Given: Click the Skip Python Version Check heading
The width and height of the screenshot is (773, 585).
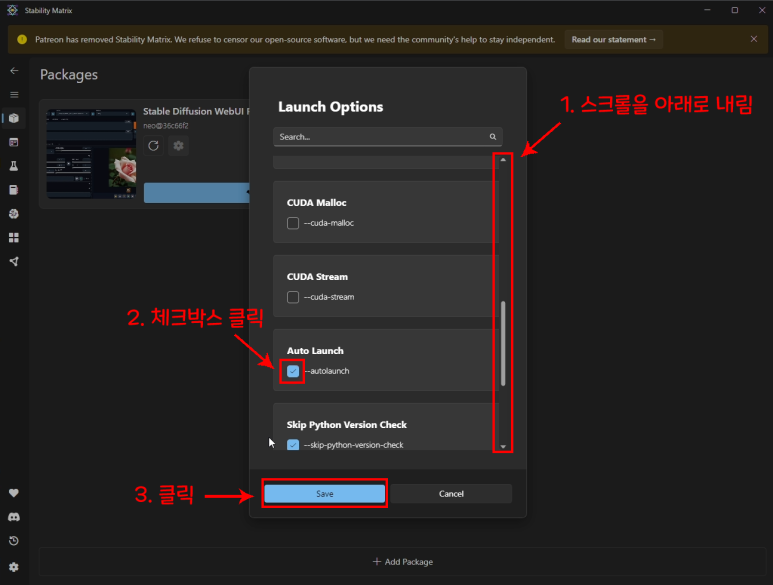Looking at the screenshot, I should point(347,424).
